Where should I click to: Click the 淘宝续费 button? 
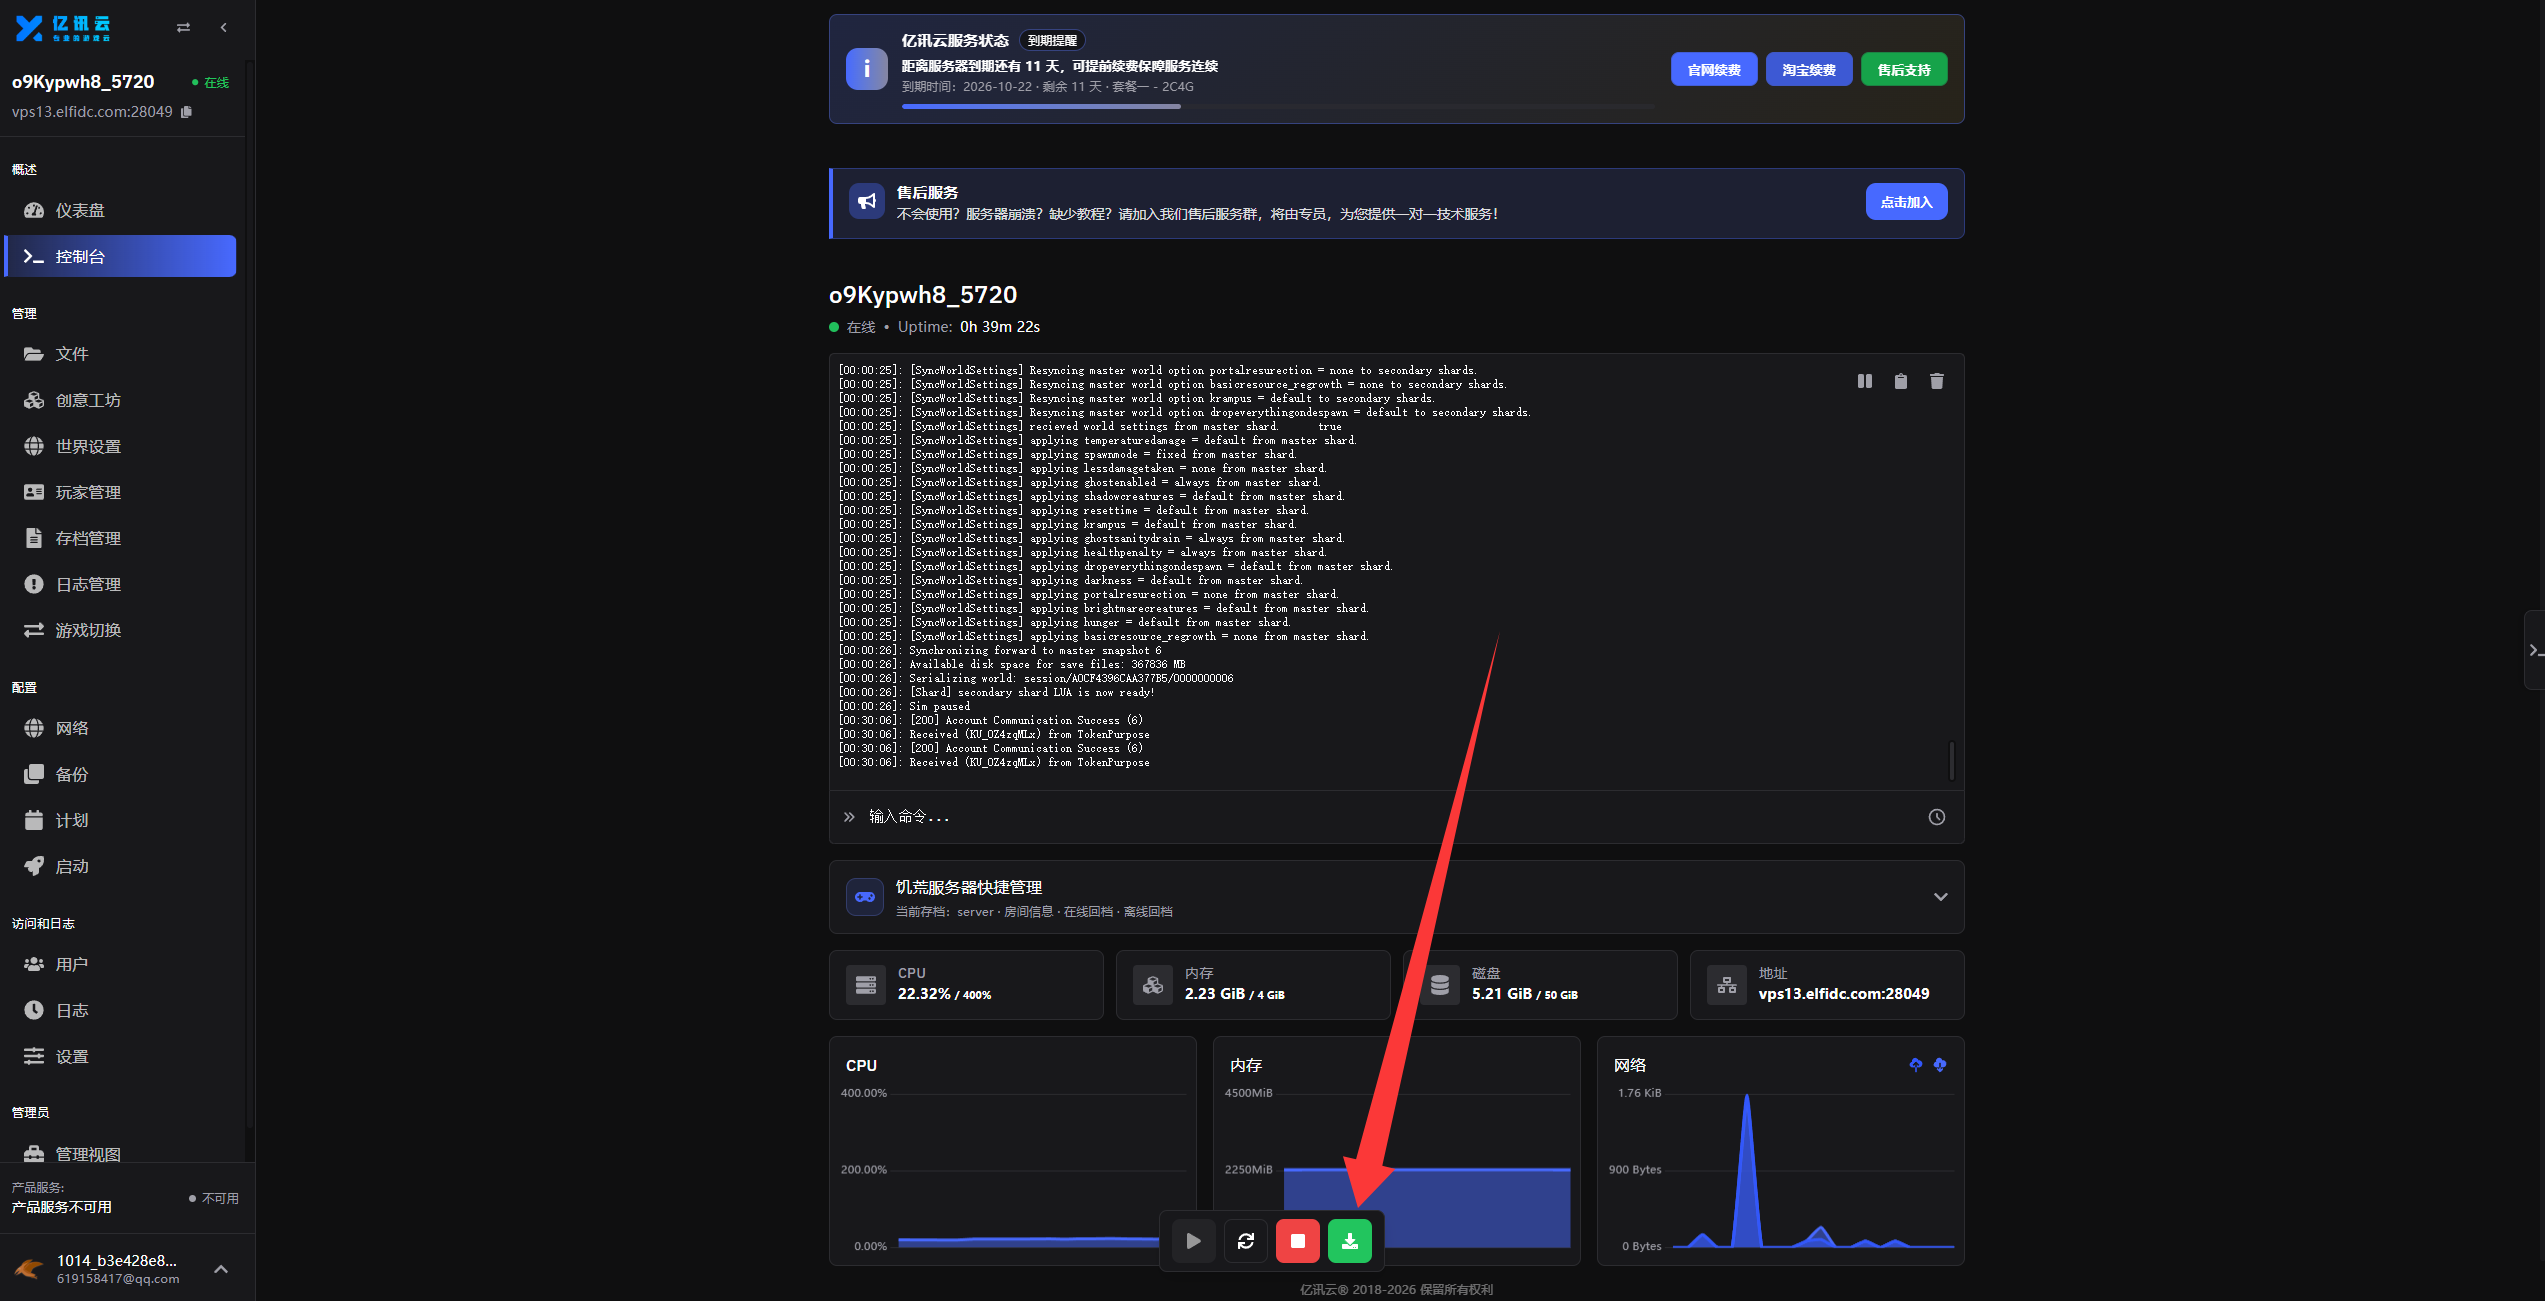(1809, 70)
